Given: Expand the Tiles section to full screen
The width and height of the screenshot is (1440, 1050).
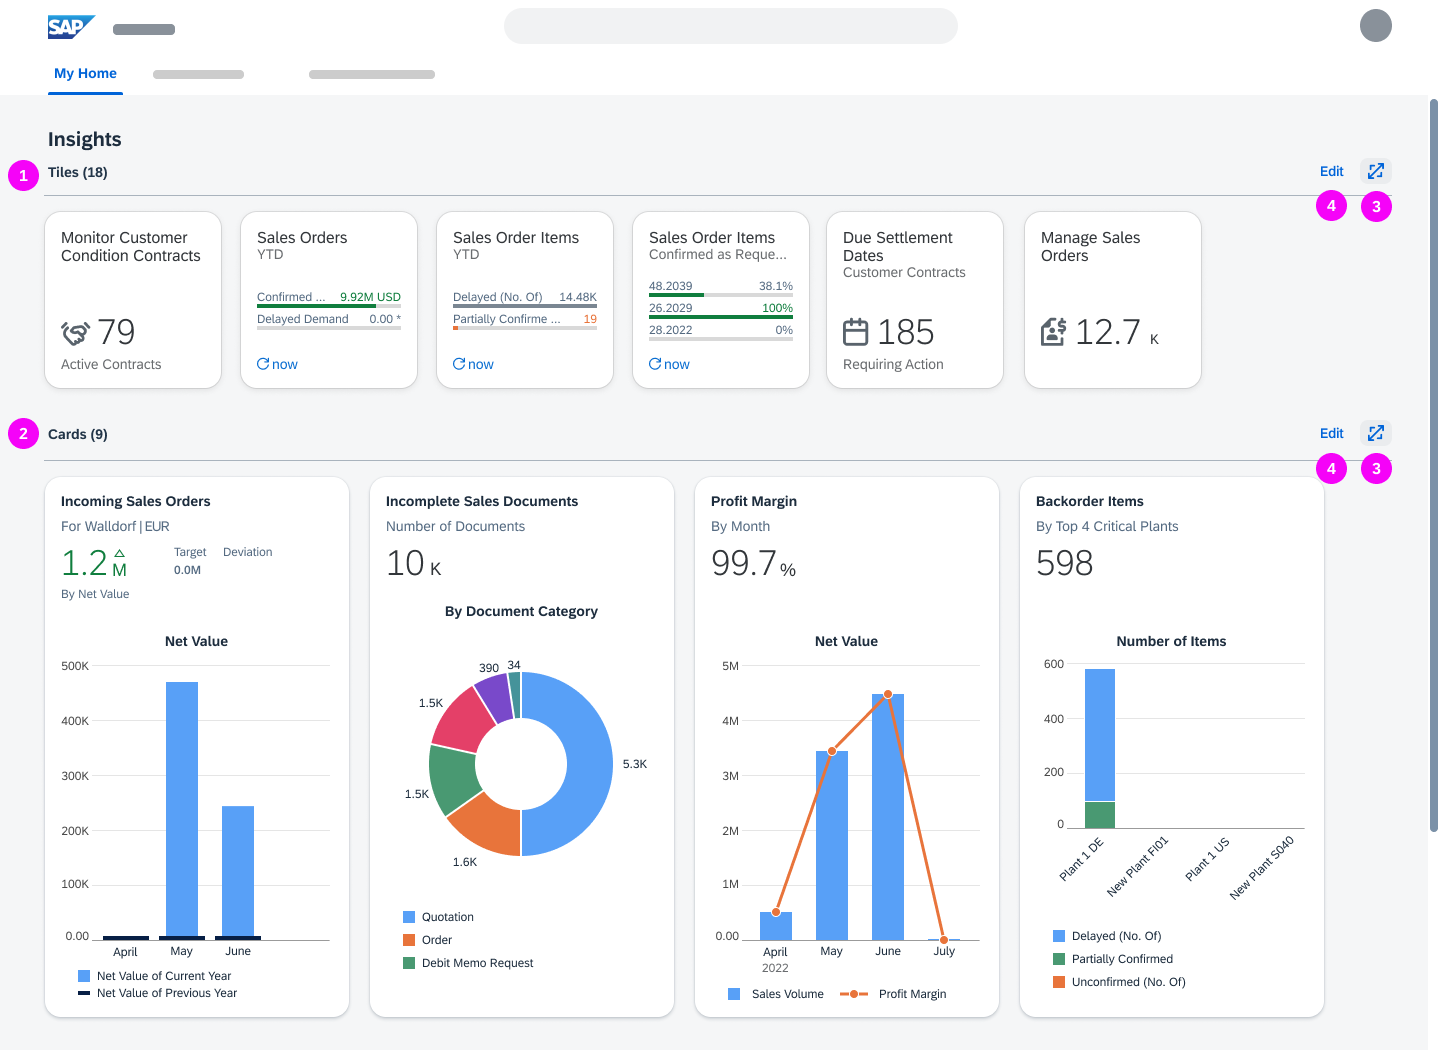Looking at the screenshot, I should pos(1376,171).
